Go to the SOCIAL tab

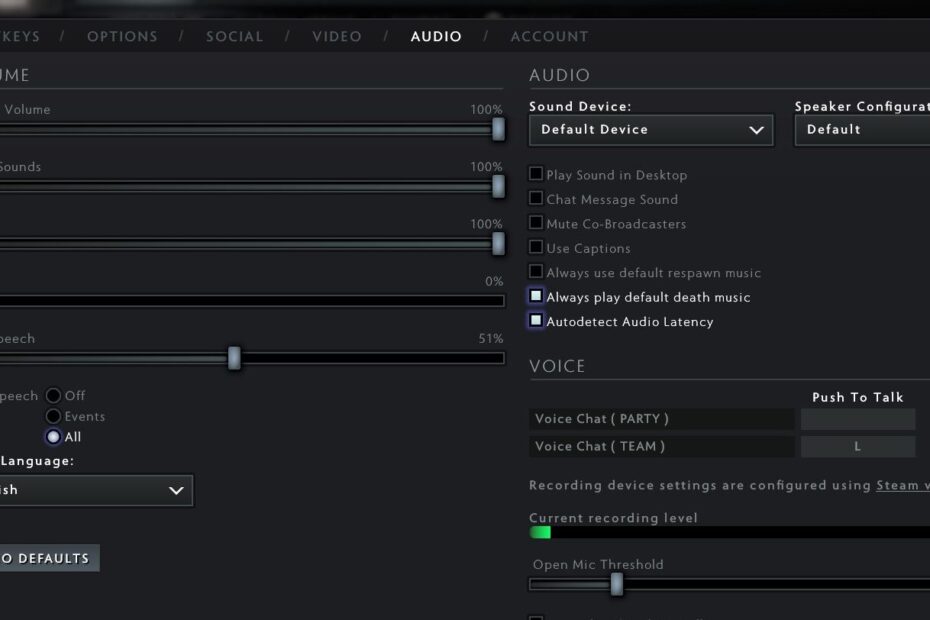tap(234, 36)
